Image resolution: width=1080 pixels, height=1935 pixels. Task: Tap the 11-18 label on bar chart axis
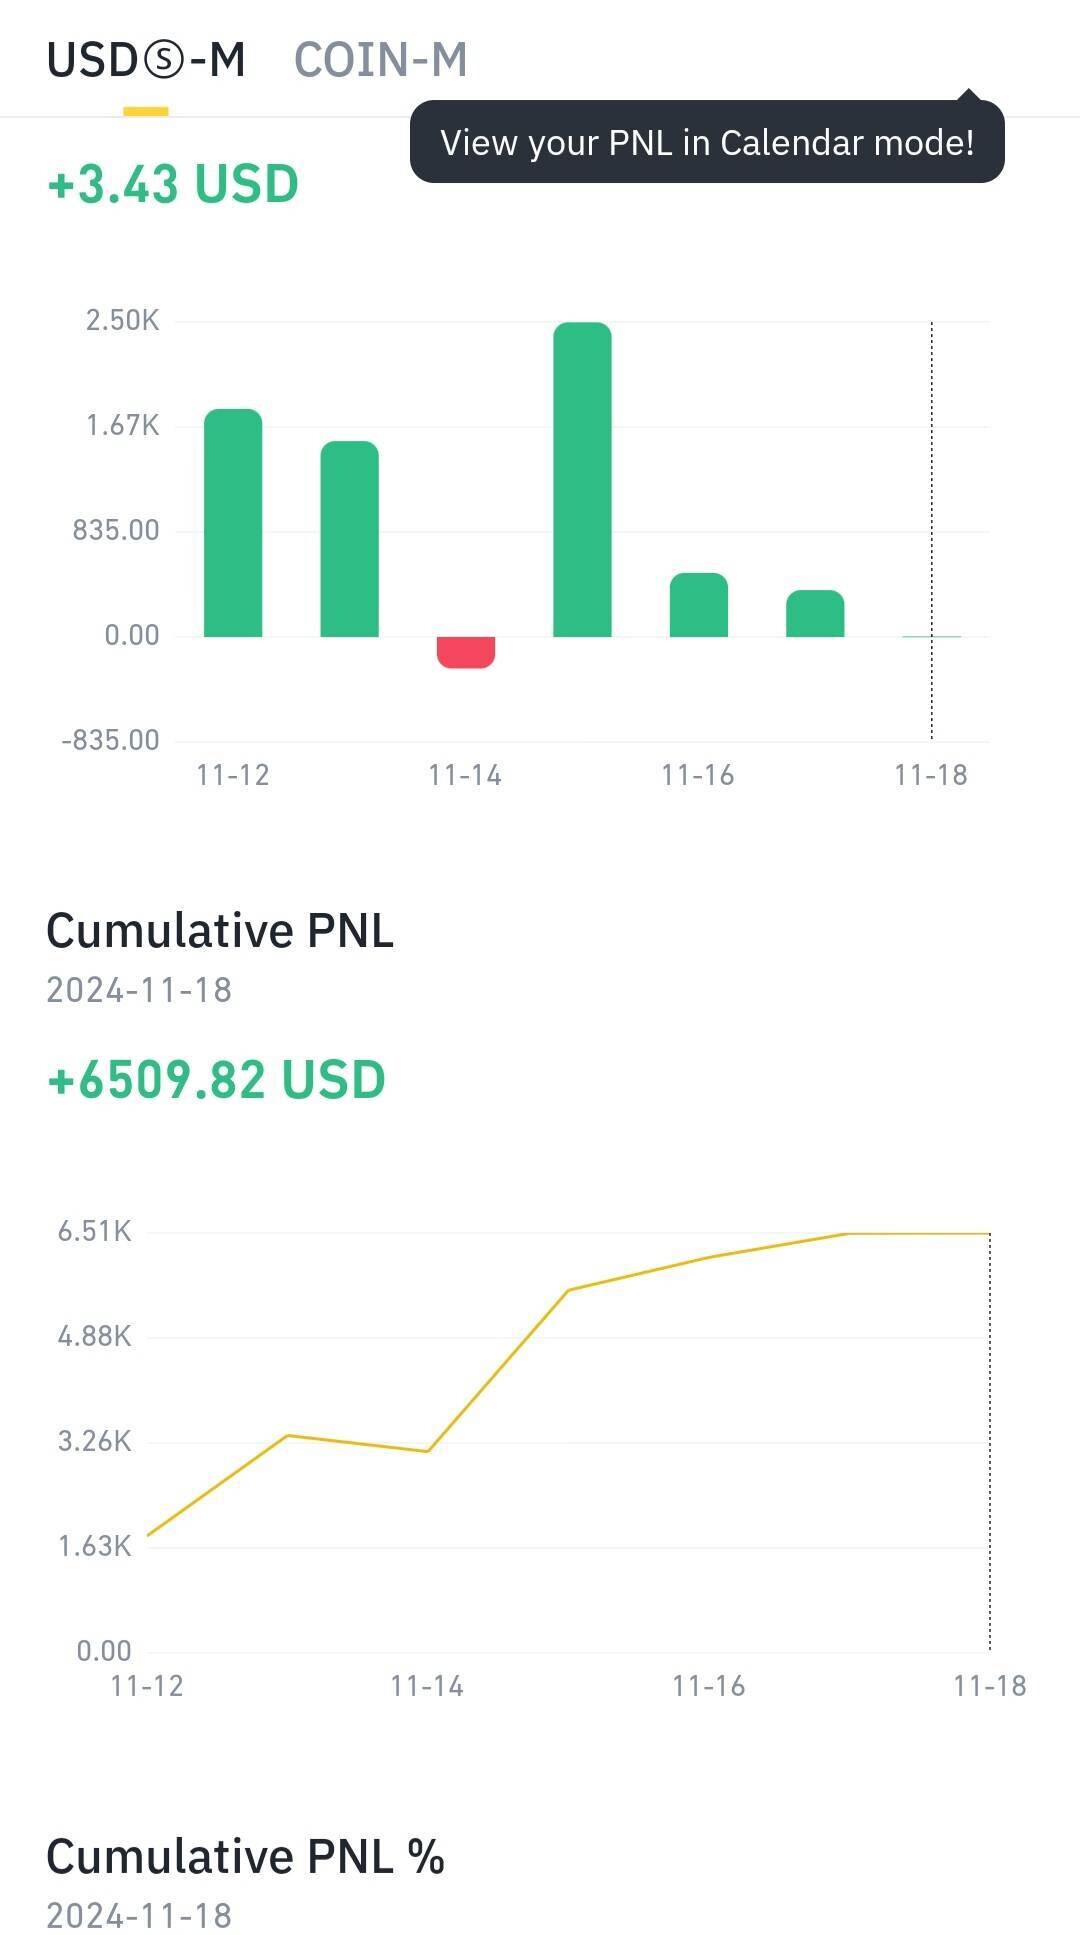point(931,775)
